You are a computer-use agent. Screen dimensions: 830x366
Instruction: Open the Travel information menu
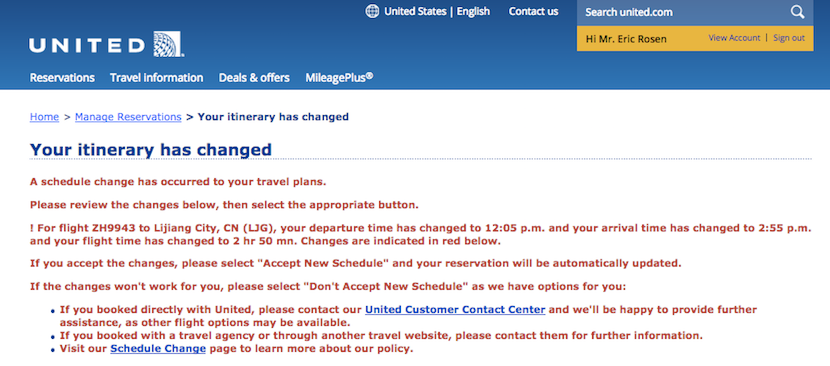point(157,78)
